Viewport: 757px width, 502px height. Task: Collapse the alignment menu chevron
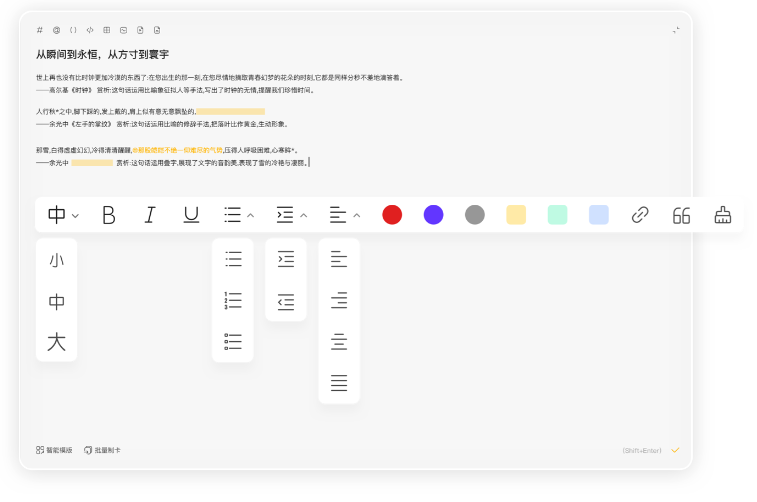click(357, 215)
